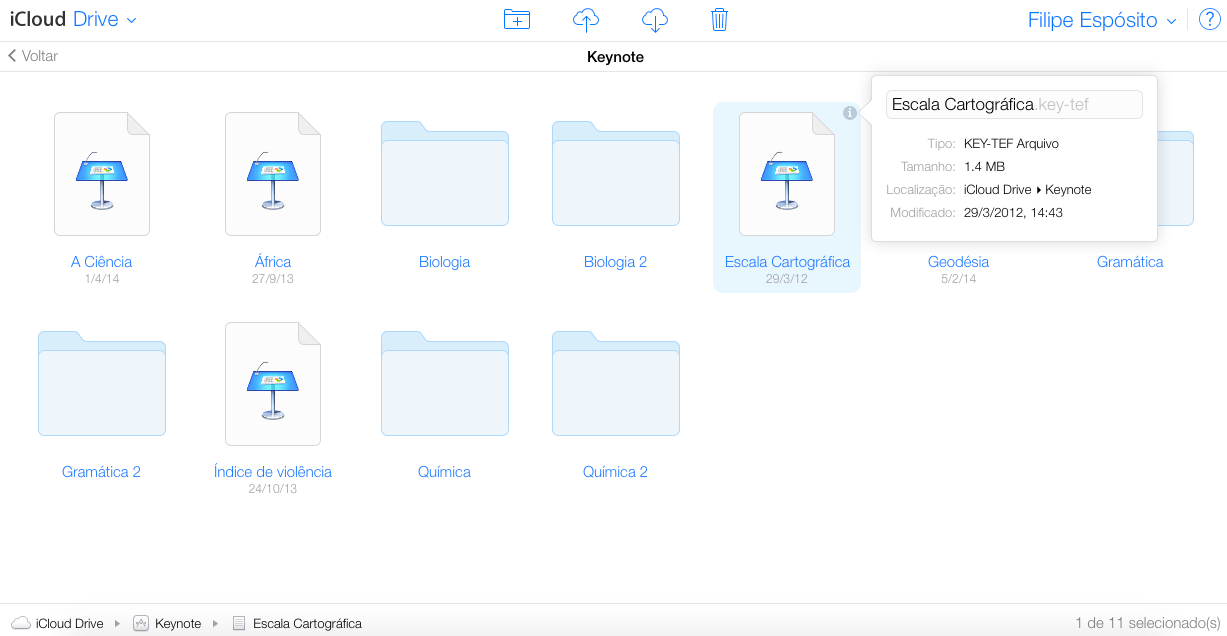1227x636 pixels.
Task: Click the 24/10/13 date under Índice de violência
Action: tap(273, 489)
